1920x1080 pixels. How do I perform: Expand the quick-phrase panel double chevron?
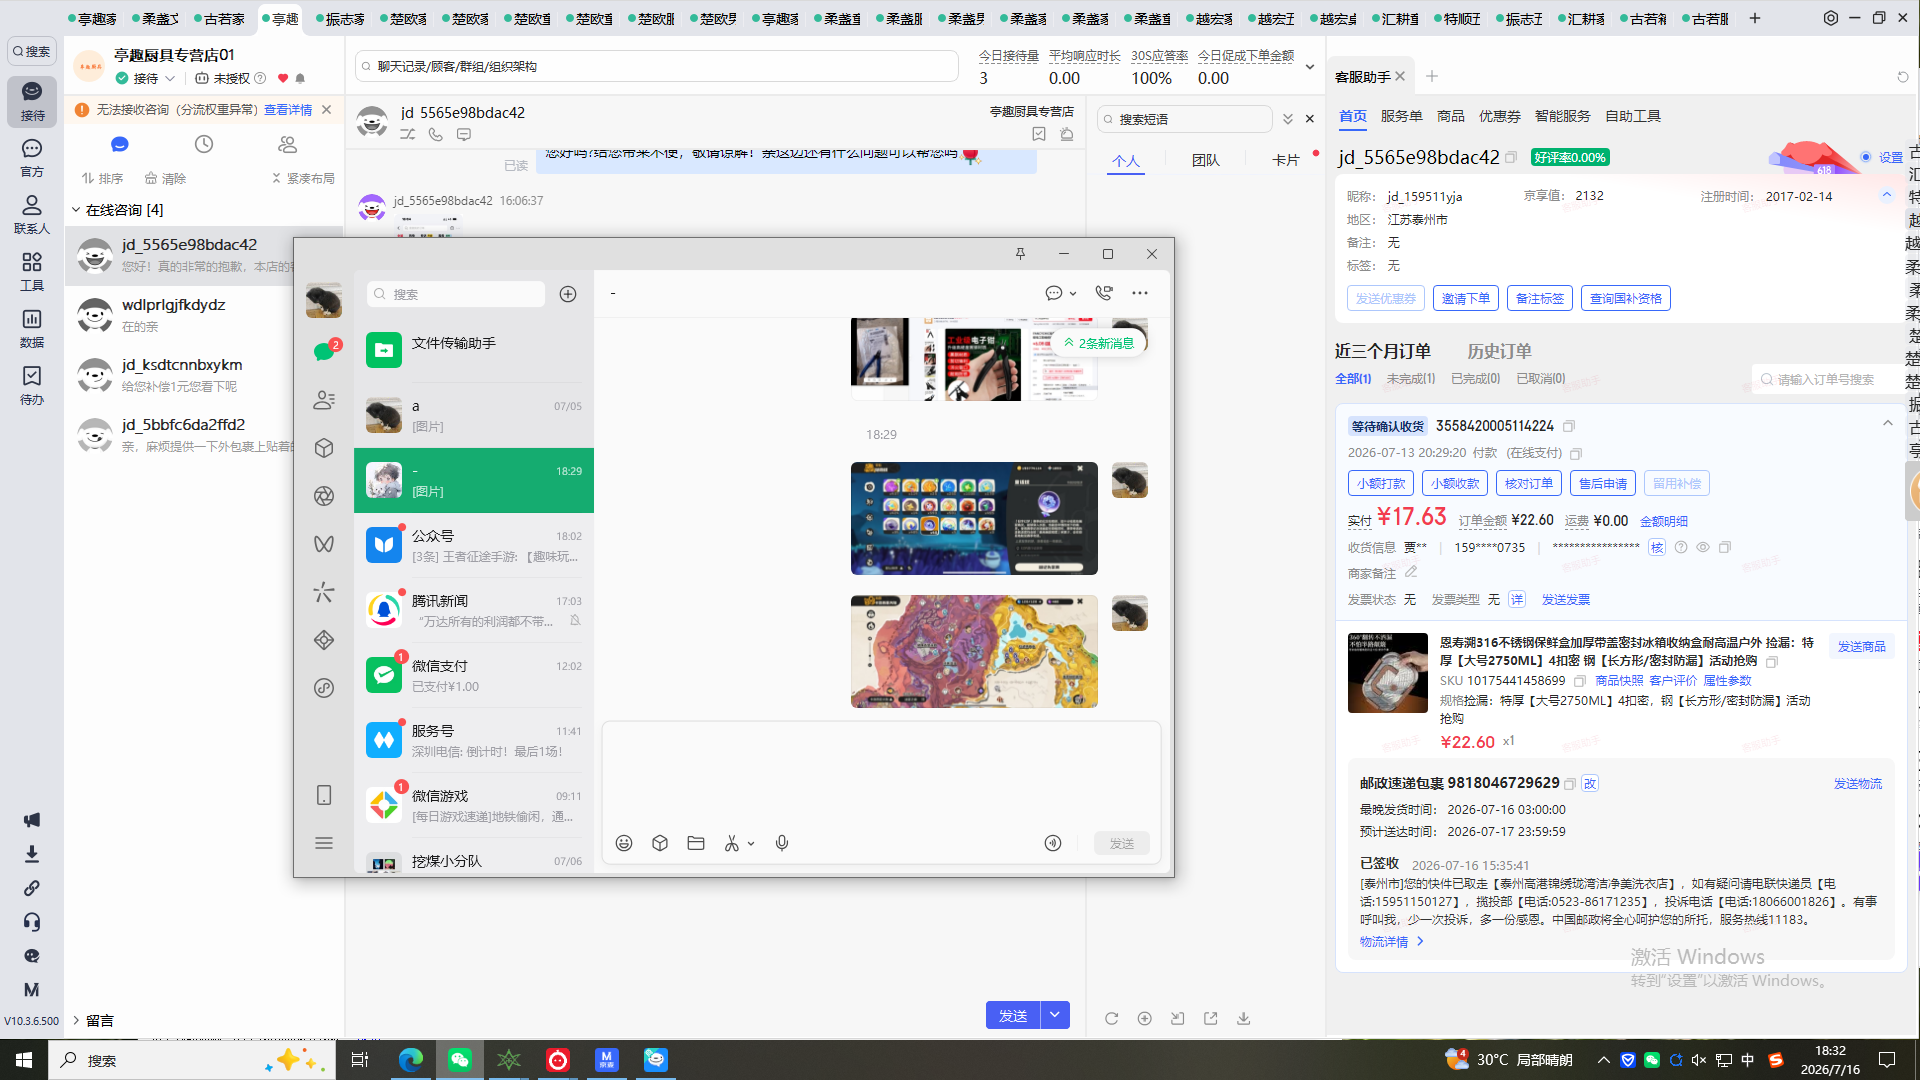click(1288, 119)
